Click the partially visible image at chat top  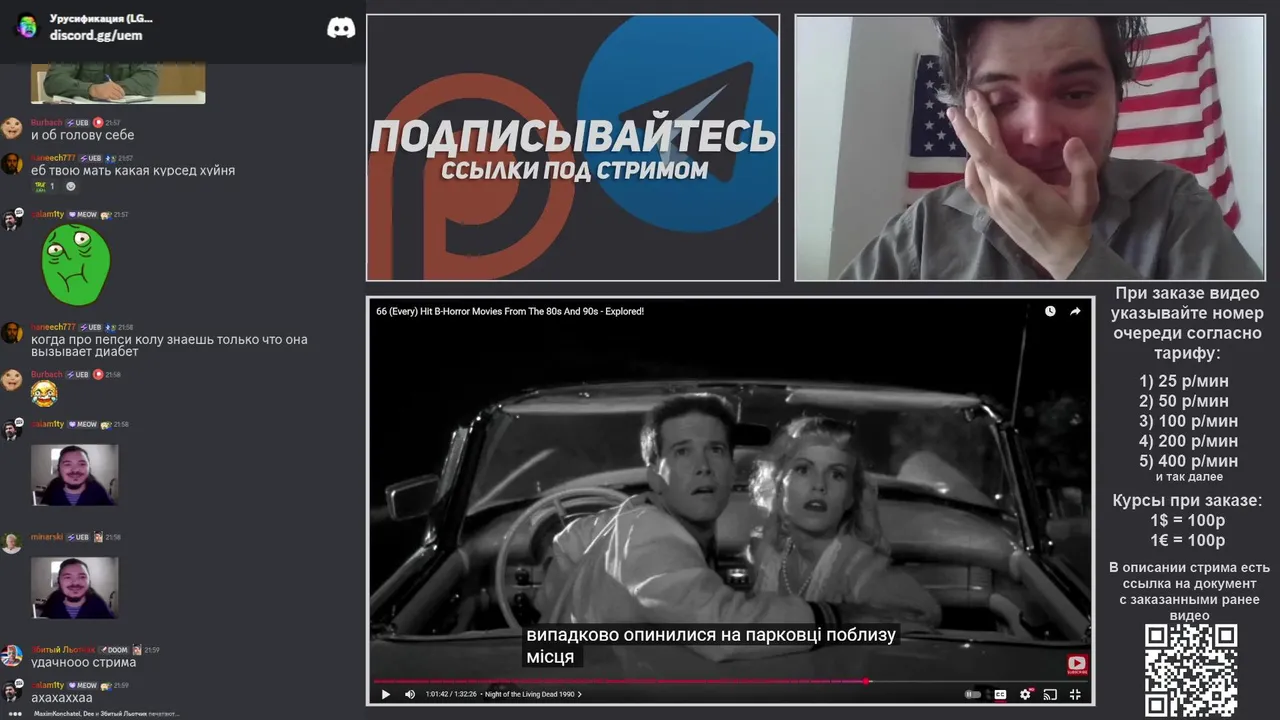point(118,84)
